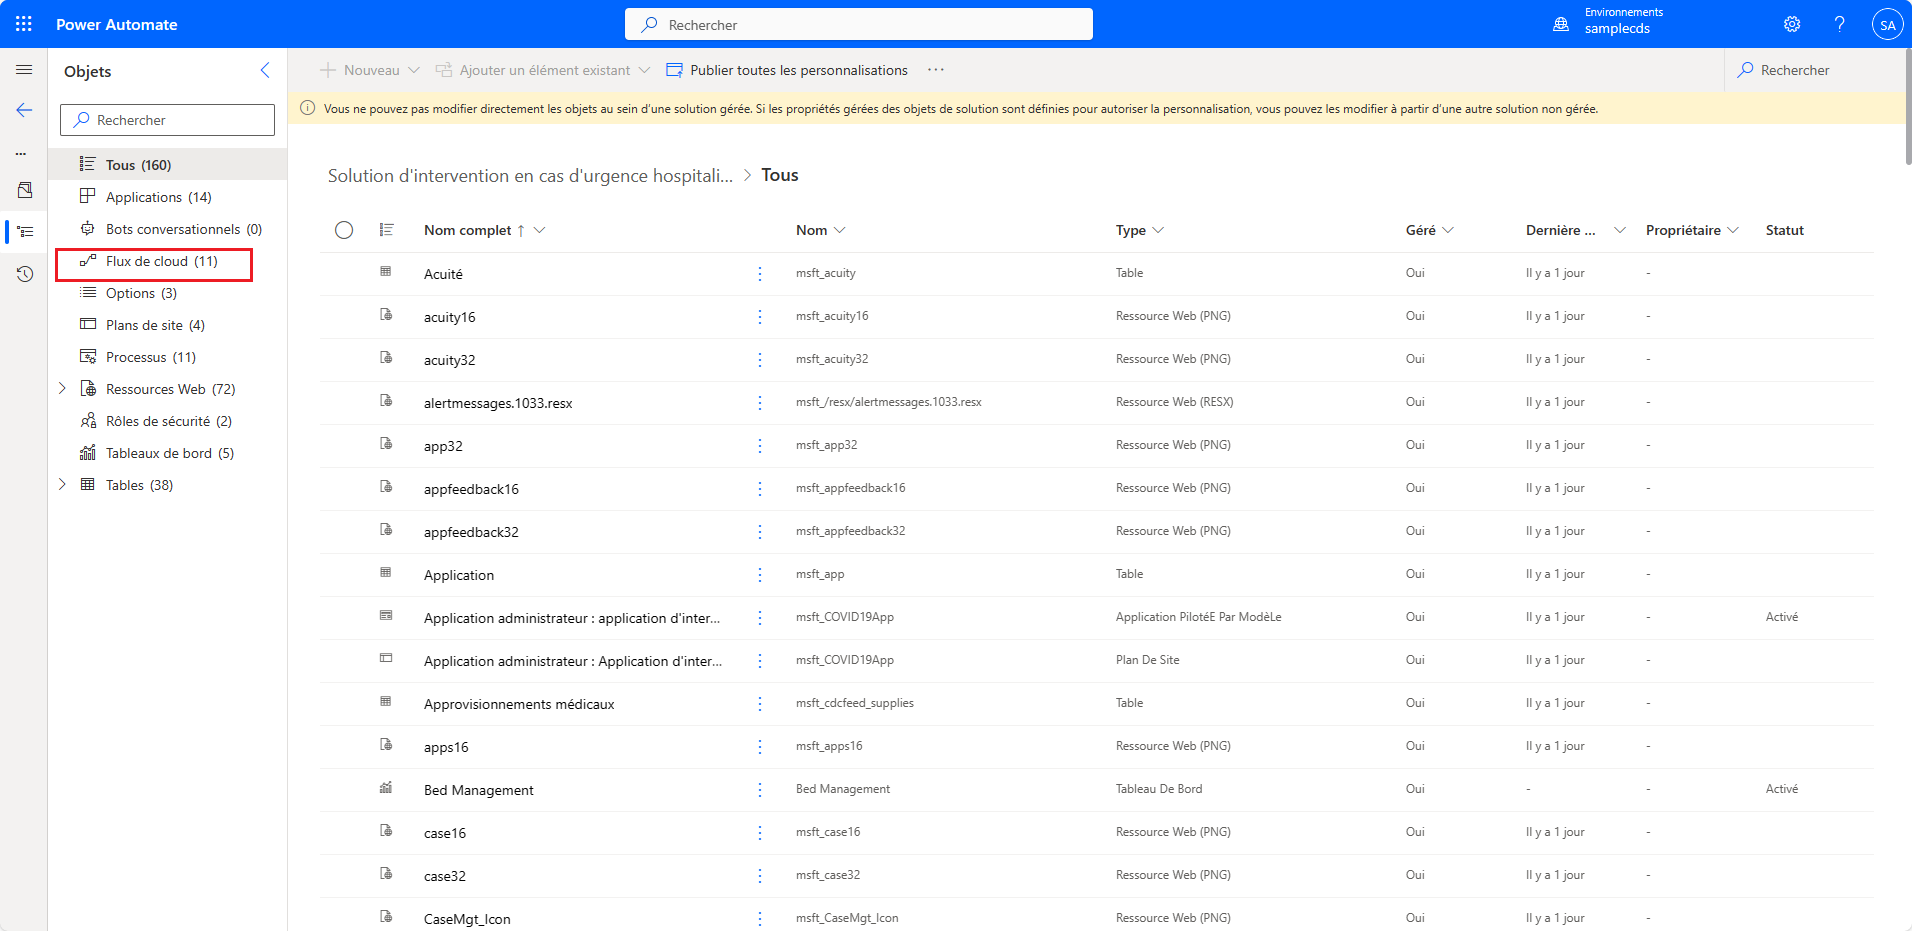Click the top global Rechercher box
Image resolution: width=1912 pixels, height=931 pixels.
click(x=859, y=24)
